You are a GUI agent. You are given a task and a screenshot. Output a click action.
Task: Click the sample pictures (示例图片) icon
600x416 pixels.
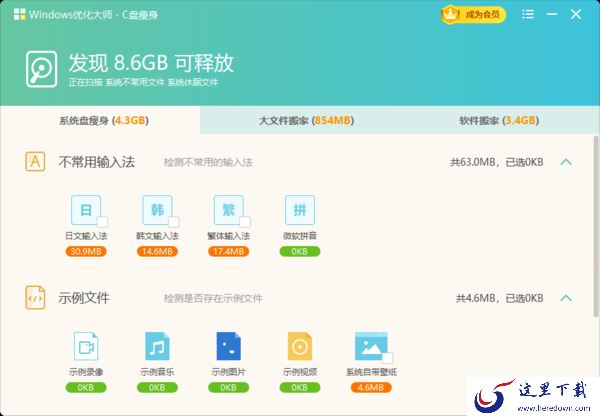pyautogui.click(x=228, y=346)
